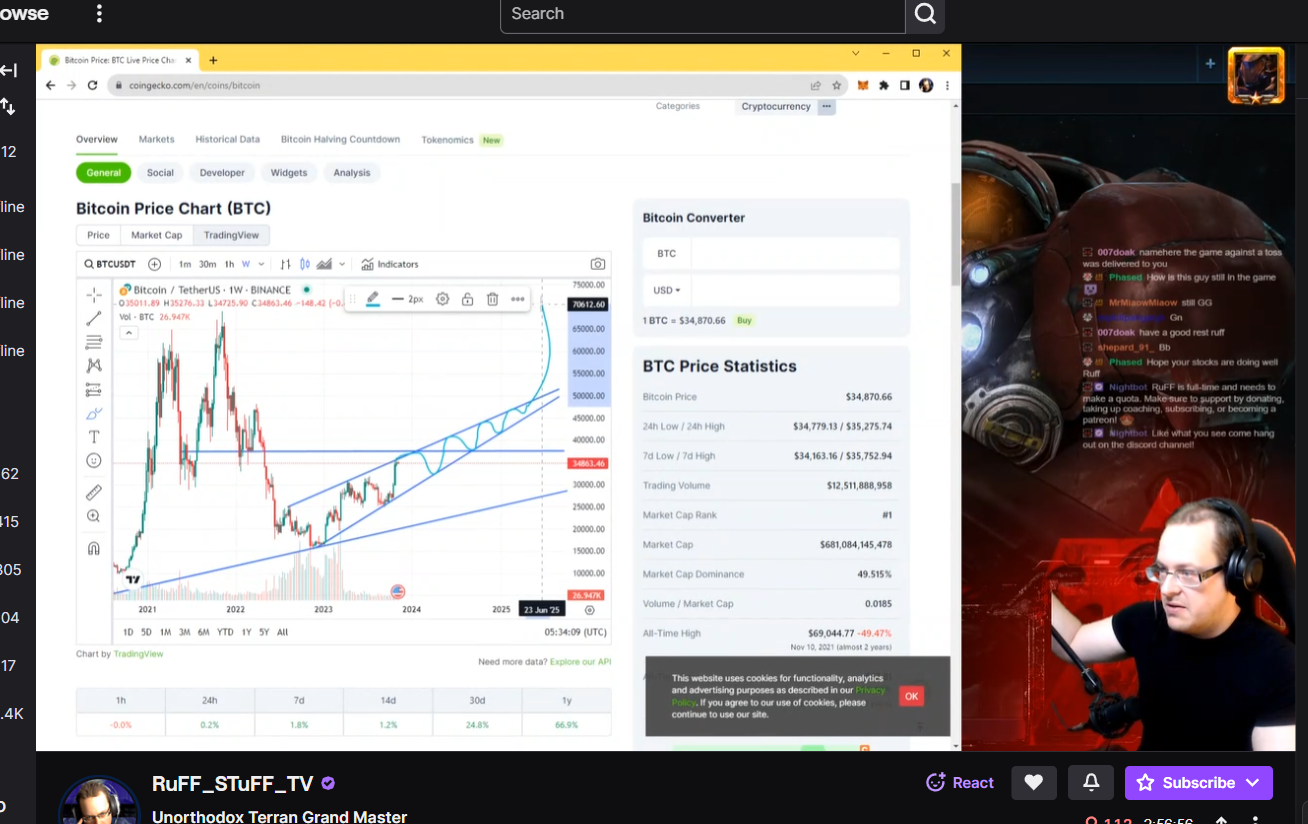Image resolution: width=1308 pixels, height=824 pixels.
Task: Follow the Explore our API link
Action: (x=580, y=662)
